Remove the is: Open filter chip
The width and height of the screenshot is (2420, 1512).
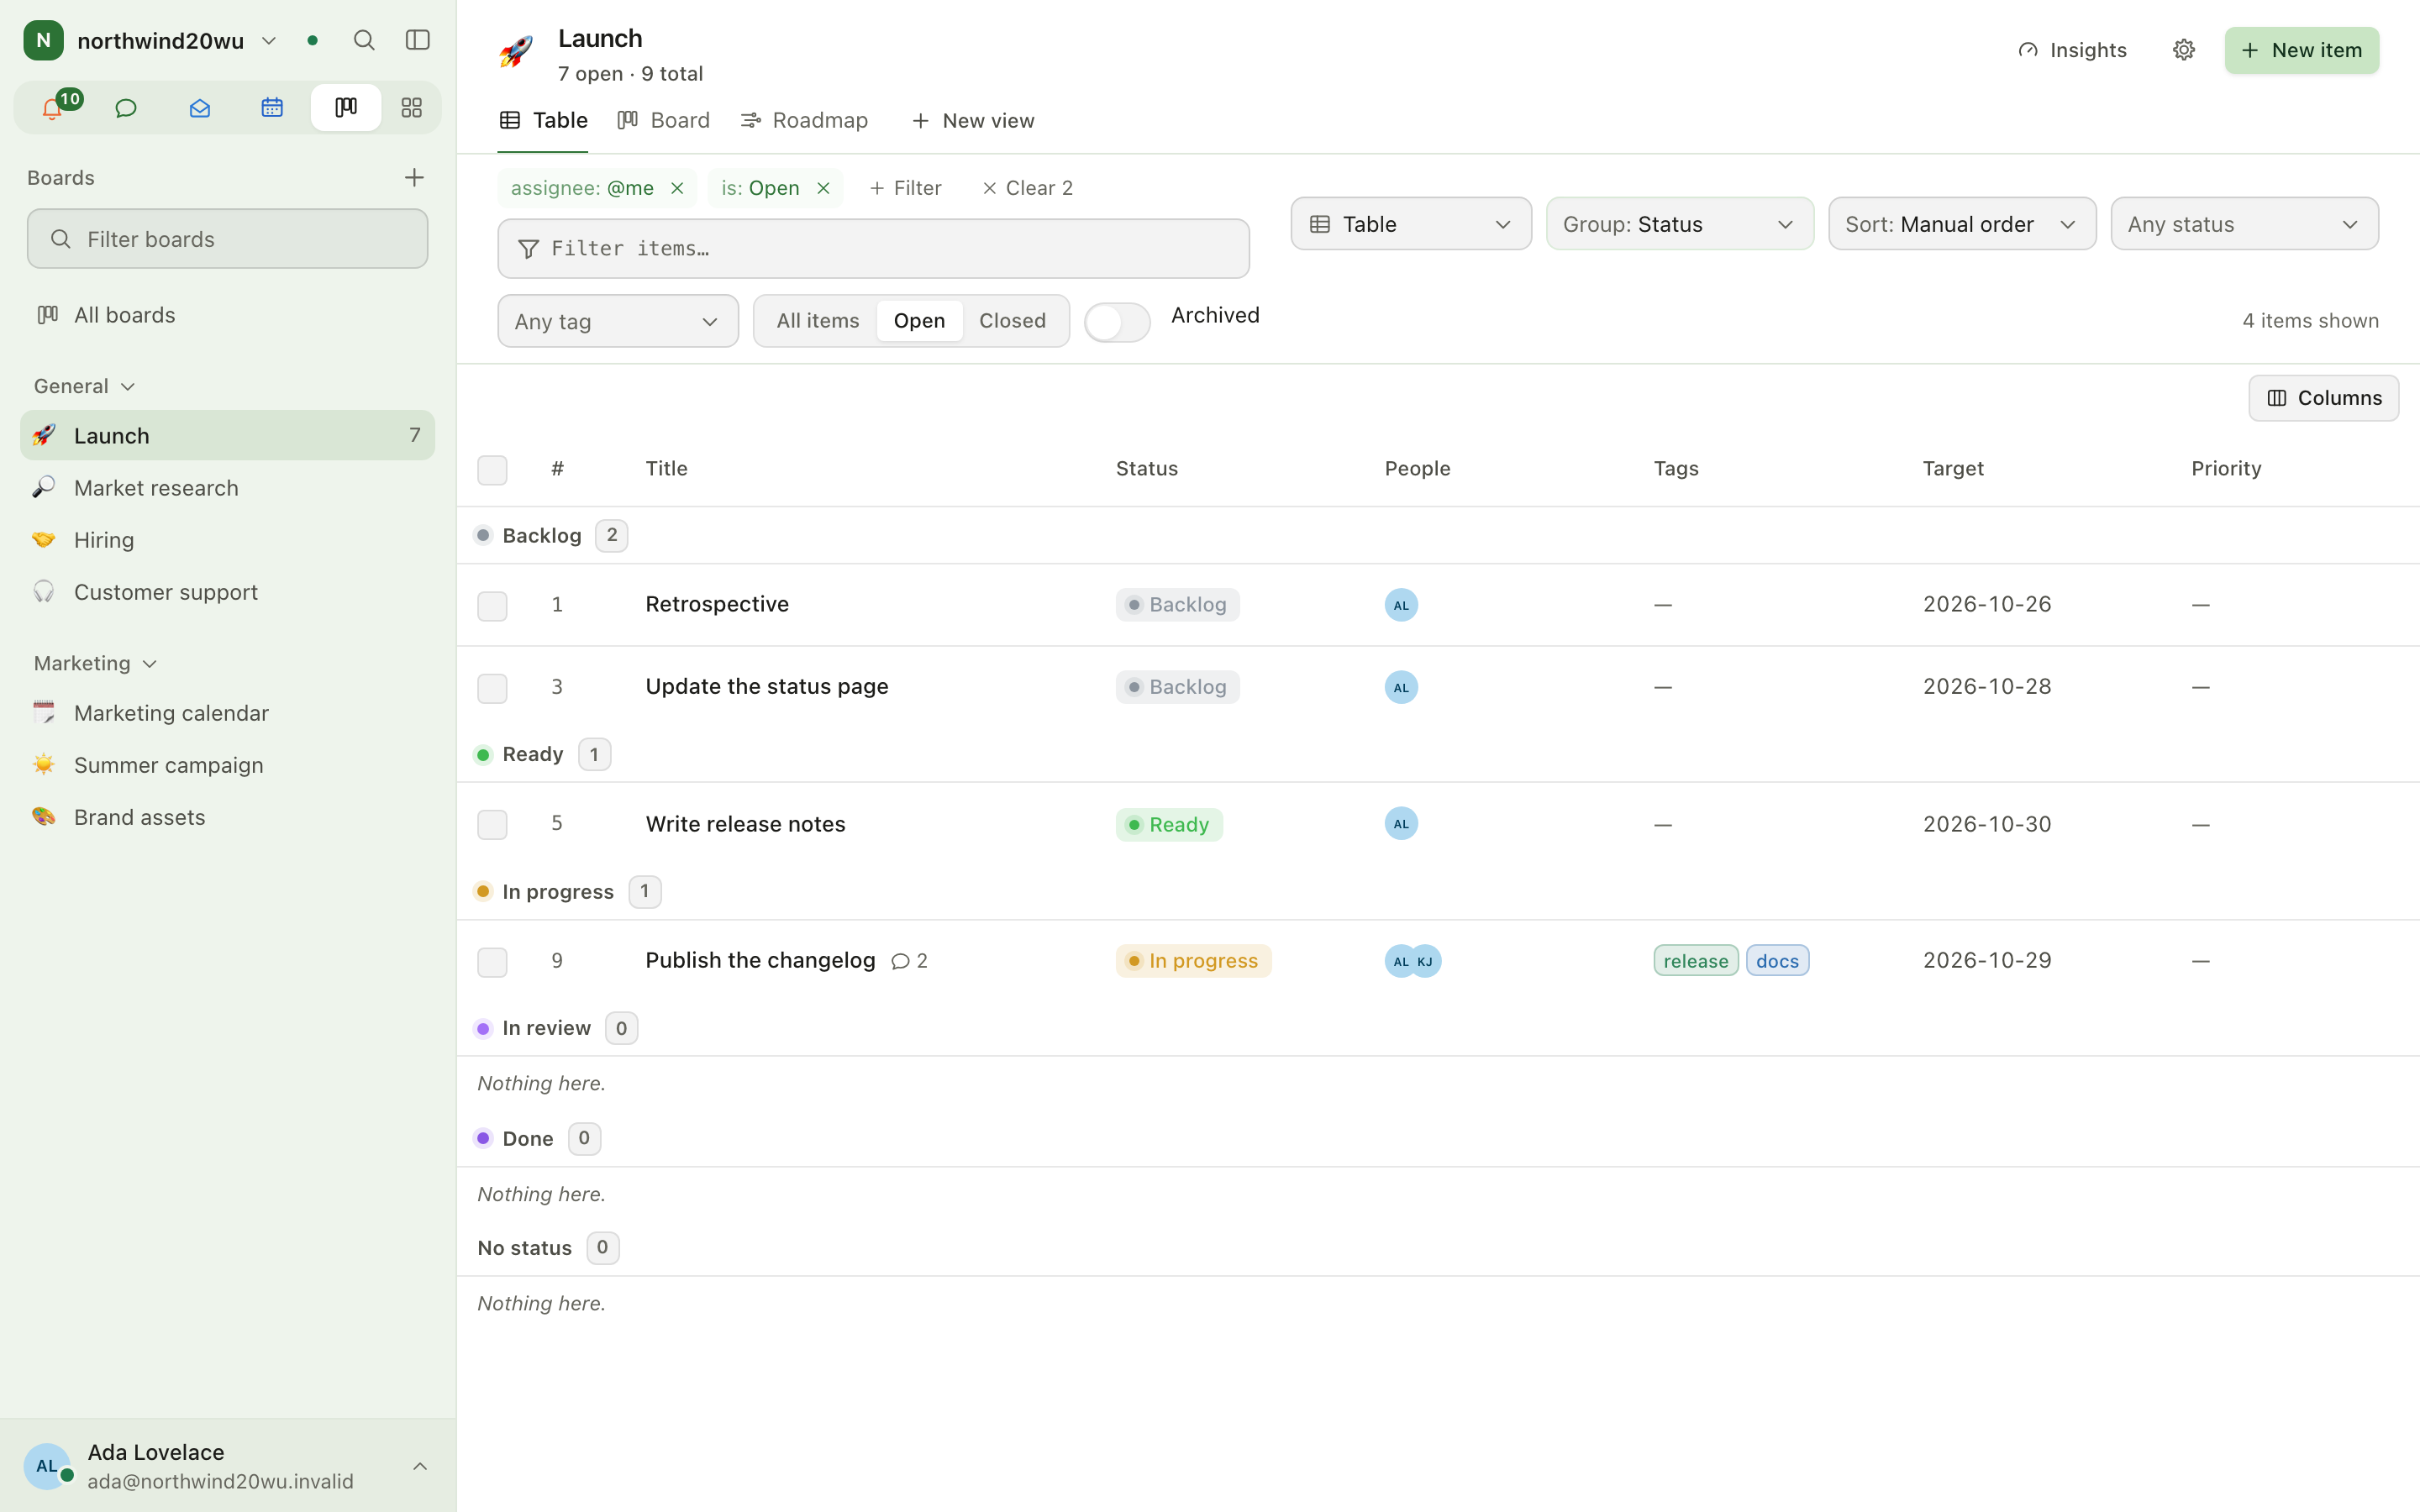pyautogui.click(x=823, y=188)
